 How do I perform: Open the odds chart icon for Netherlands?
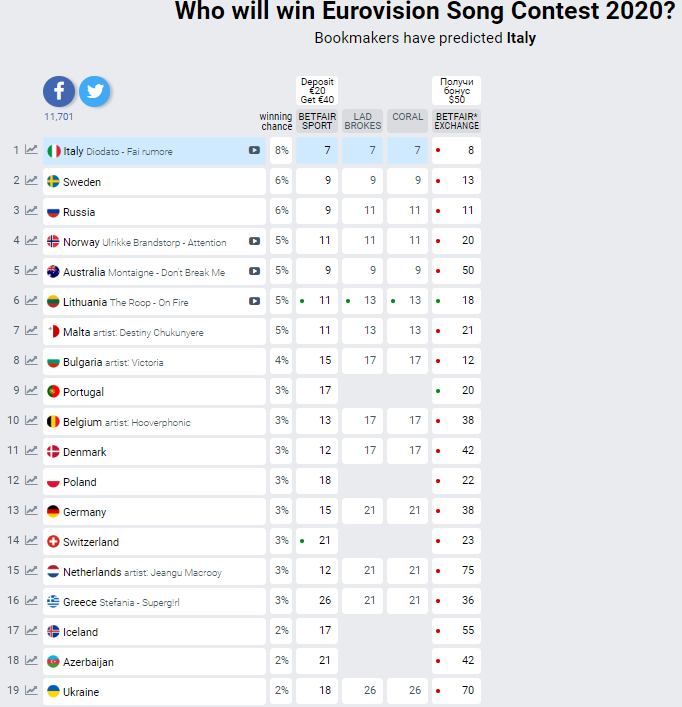point(31,570)
